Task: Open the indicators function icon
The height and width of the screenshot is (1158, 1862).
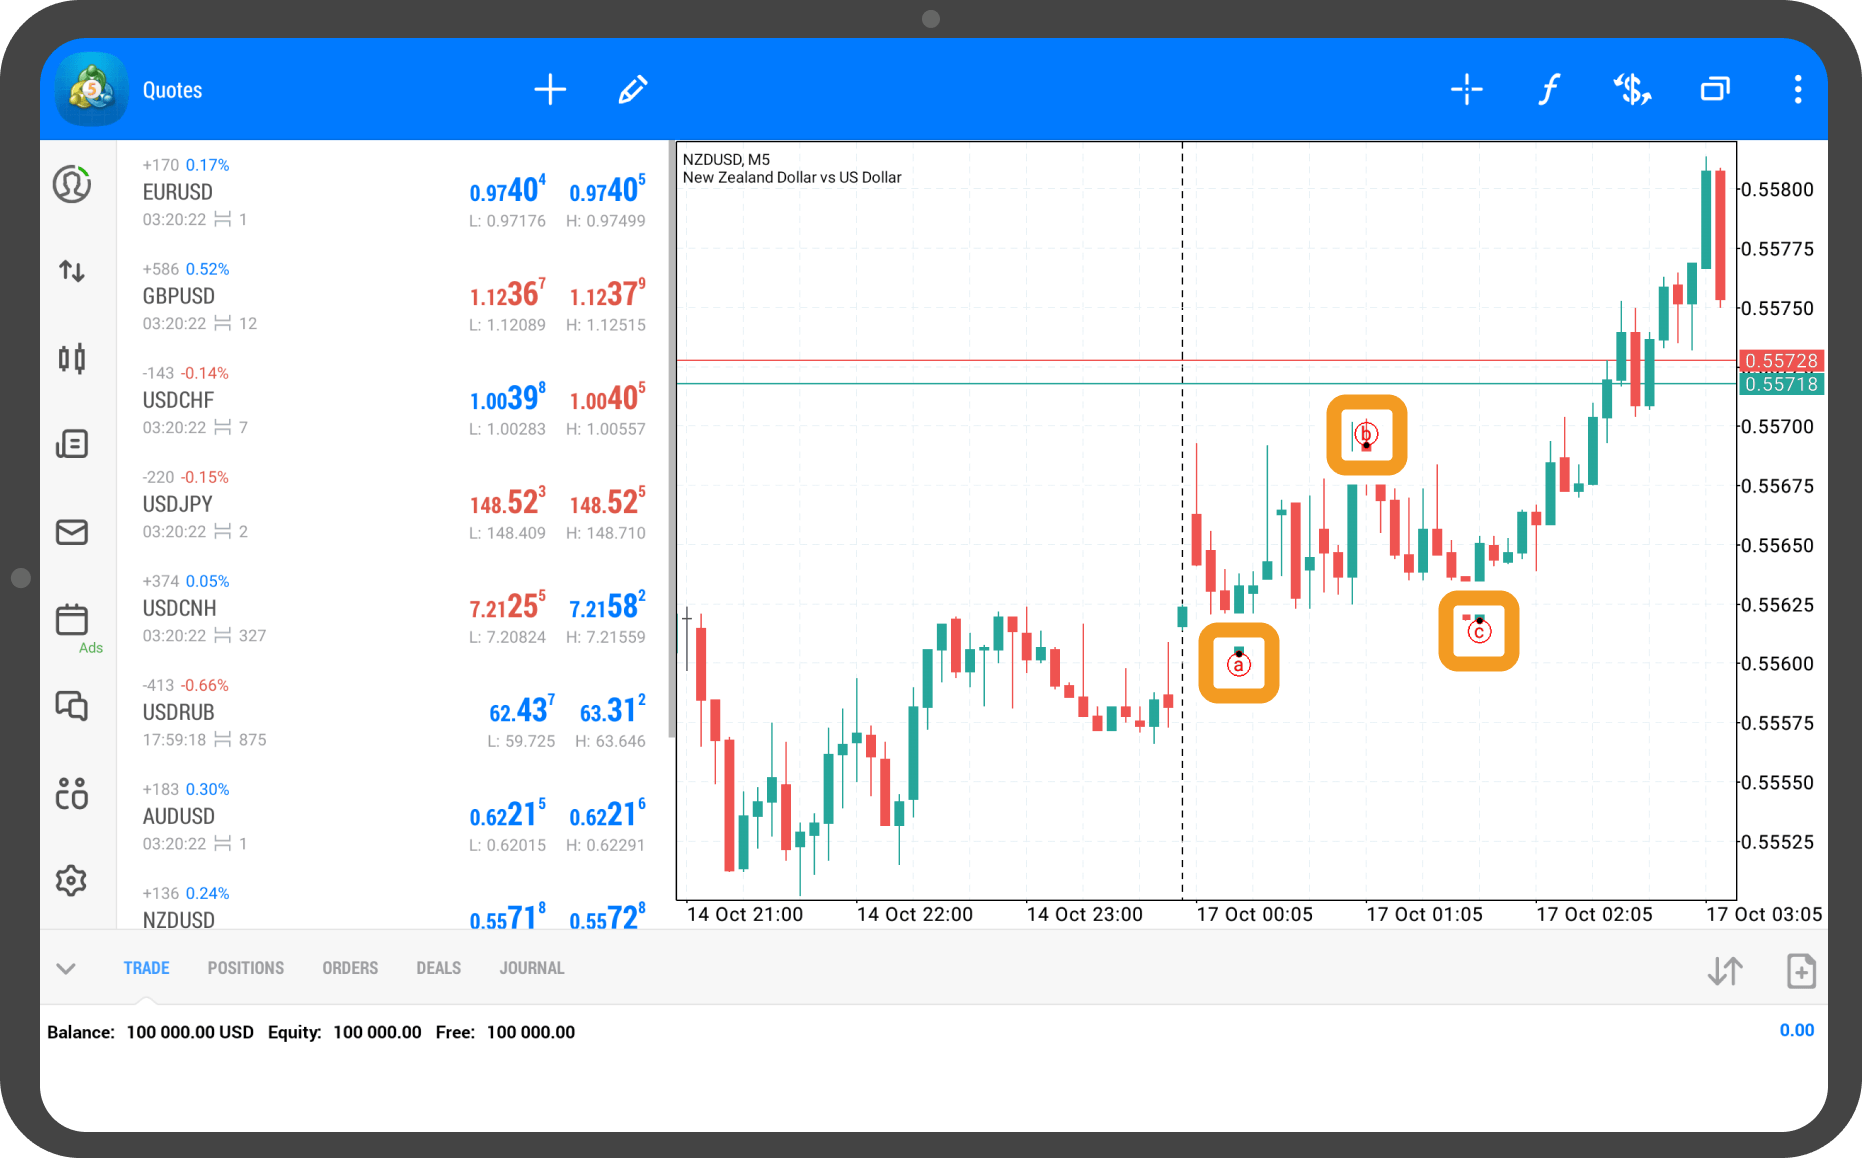Action: coord(1548,90)
